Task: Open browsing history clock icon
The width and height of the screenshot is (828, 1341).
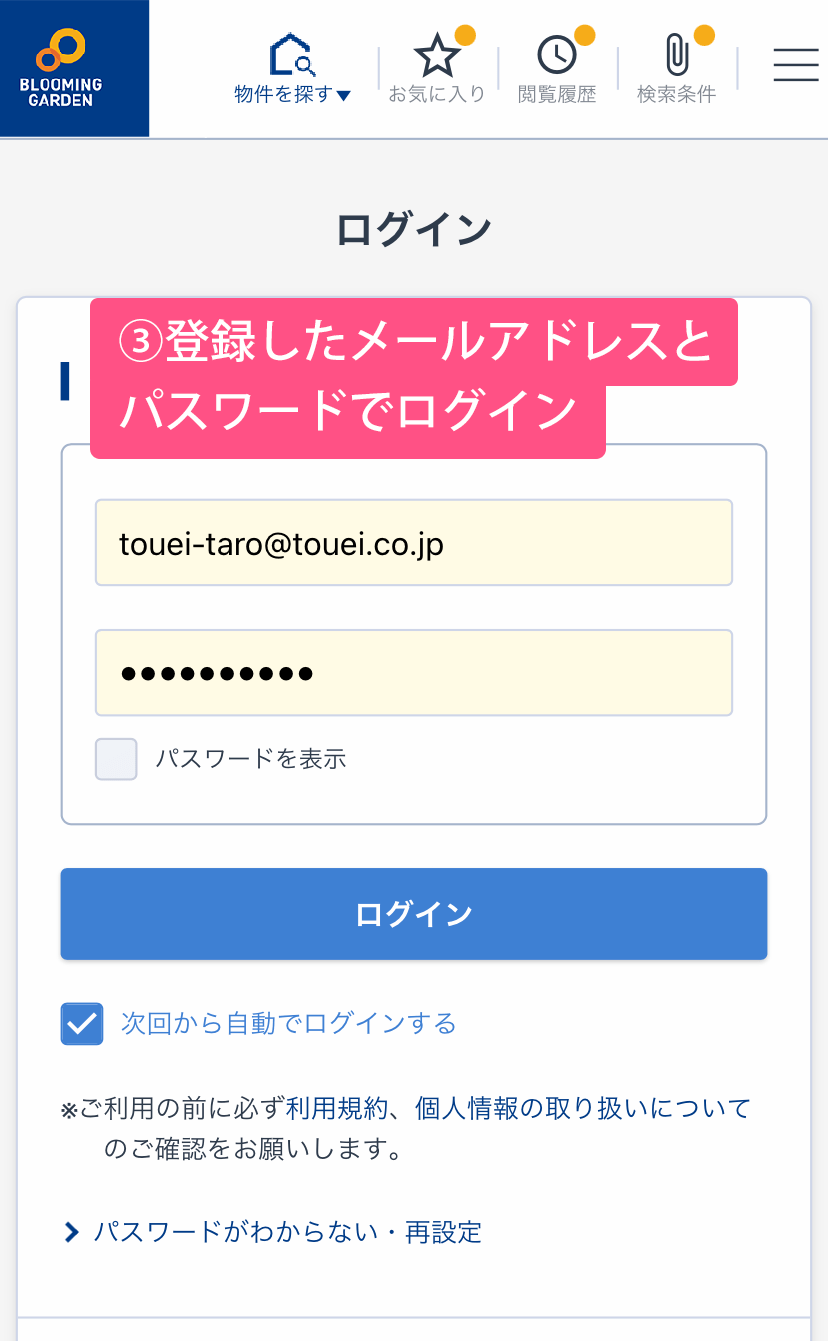Action: [x=556, y=56]
